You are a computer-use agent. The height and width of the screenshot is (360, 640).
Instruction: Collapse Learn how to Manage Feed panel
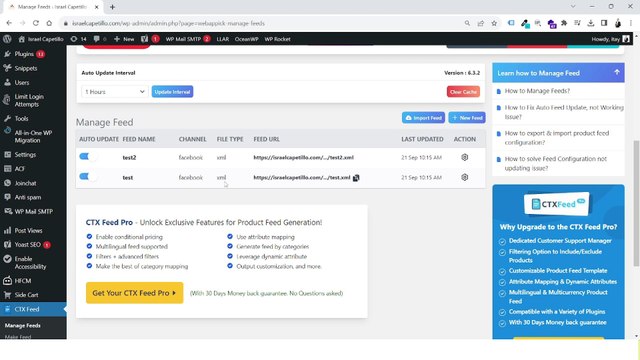point(617,72)
